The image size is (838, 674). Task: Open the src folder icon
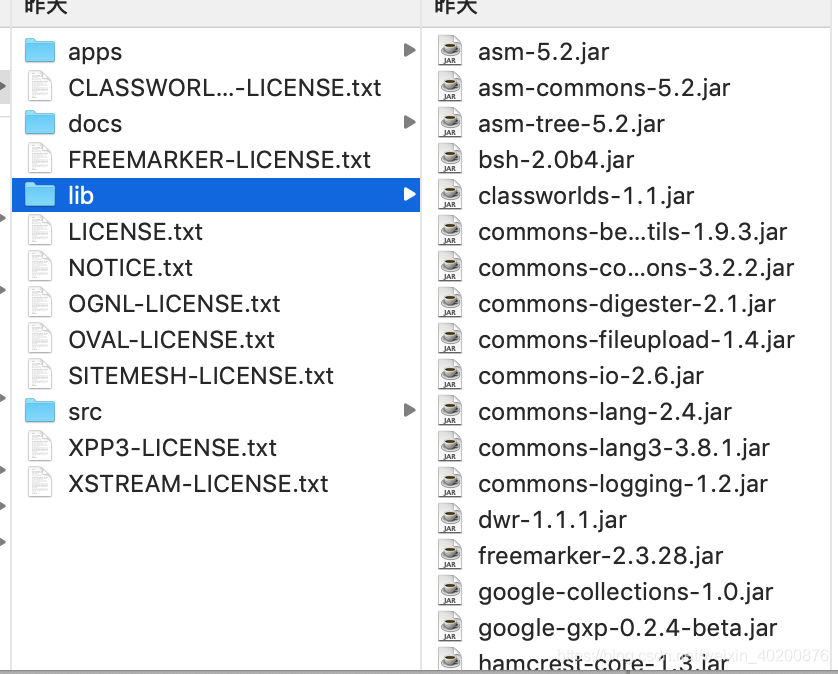point(40,411)
